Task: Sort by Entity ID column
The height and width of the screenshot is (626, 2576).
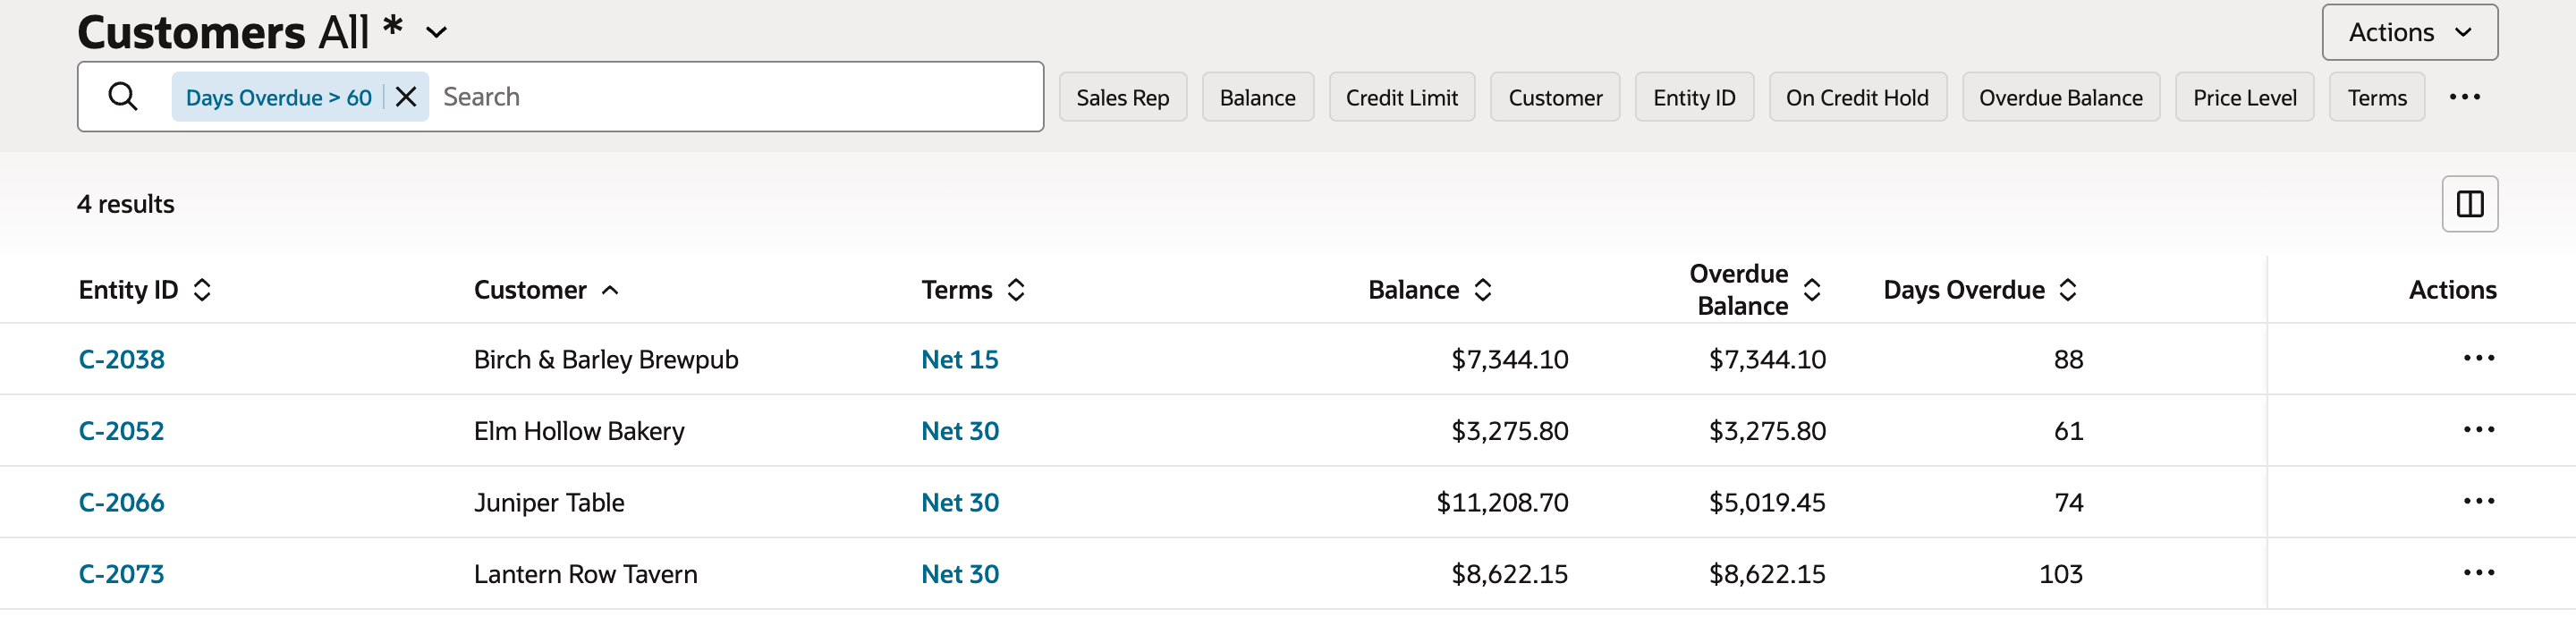Action: click(202, 290)
